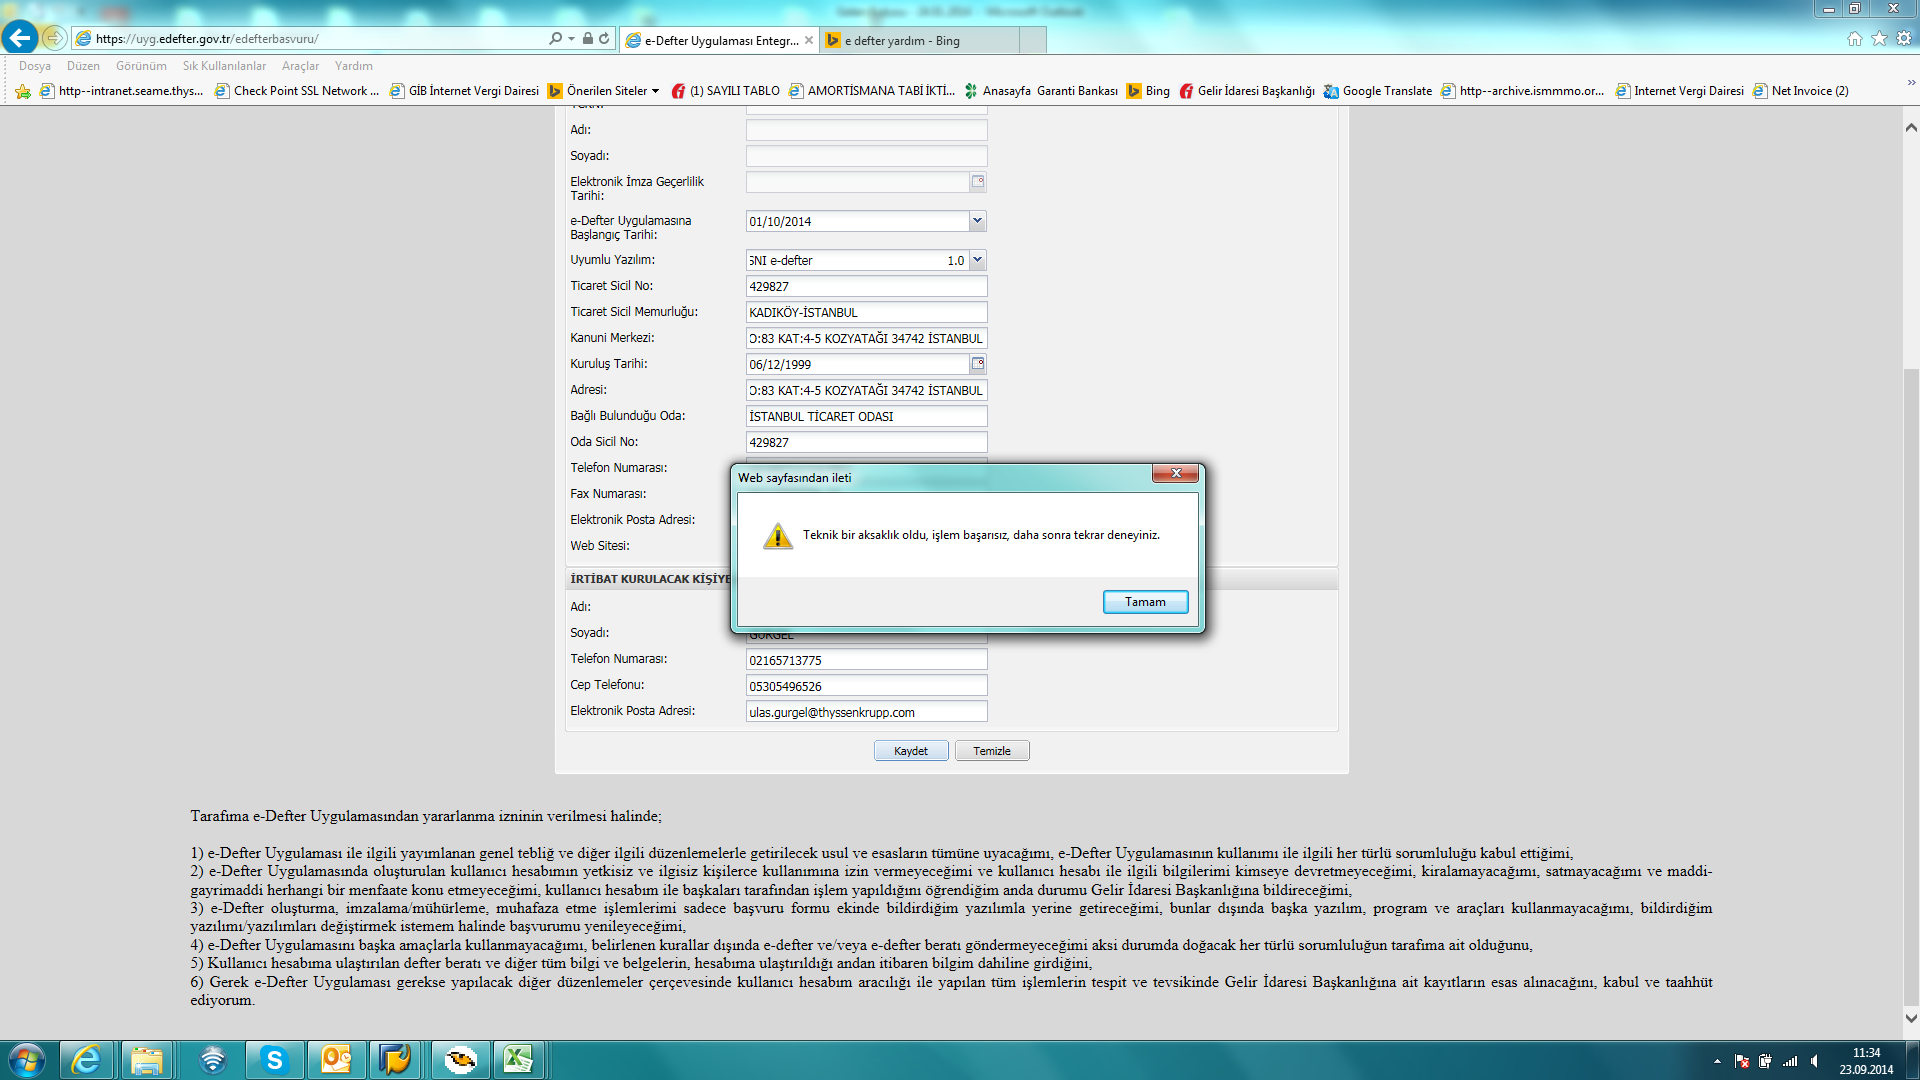Click the Ticaret Sicil No input field
Screen dimensions: 1920x1080
[866, 287]
